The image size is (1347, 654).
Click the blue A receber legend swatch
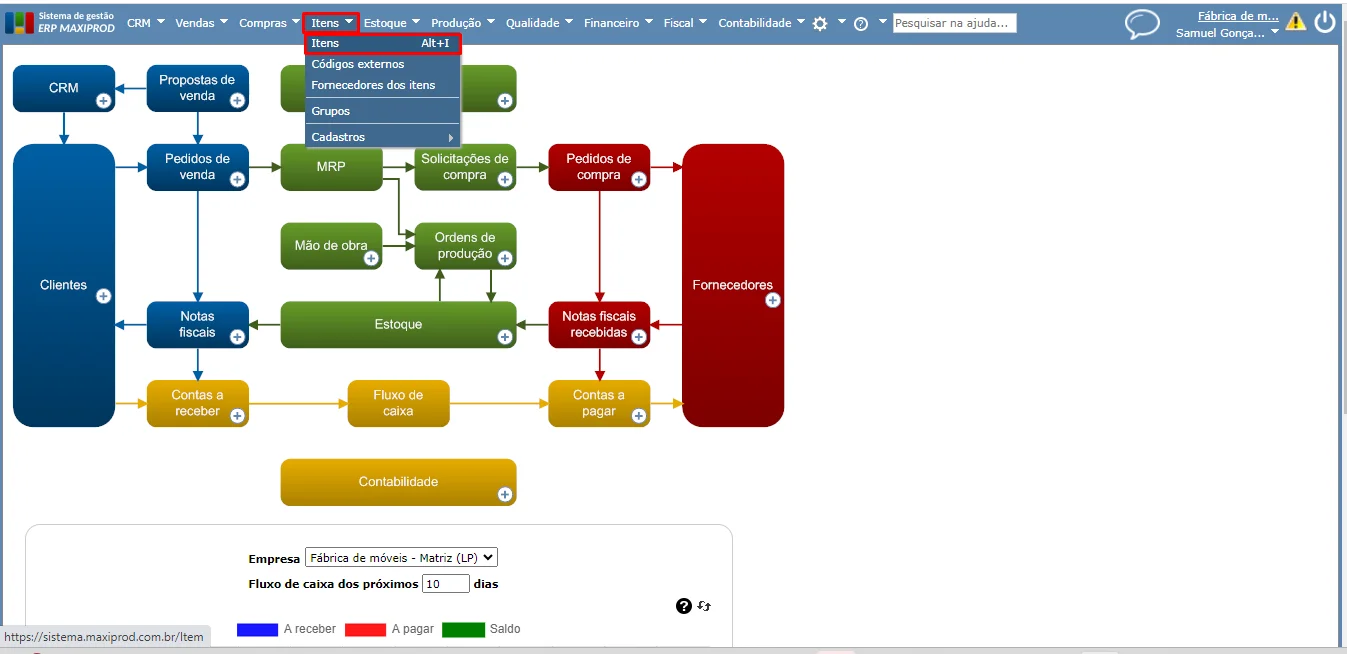tap(257, 630)
